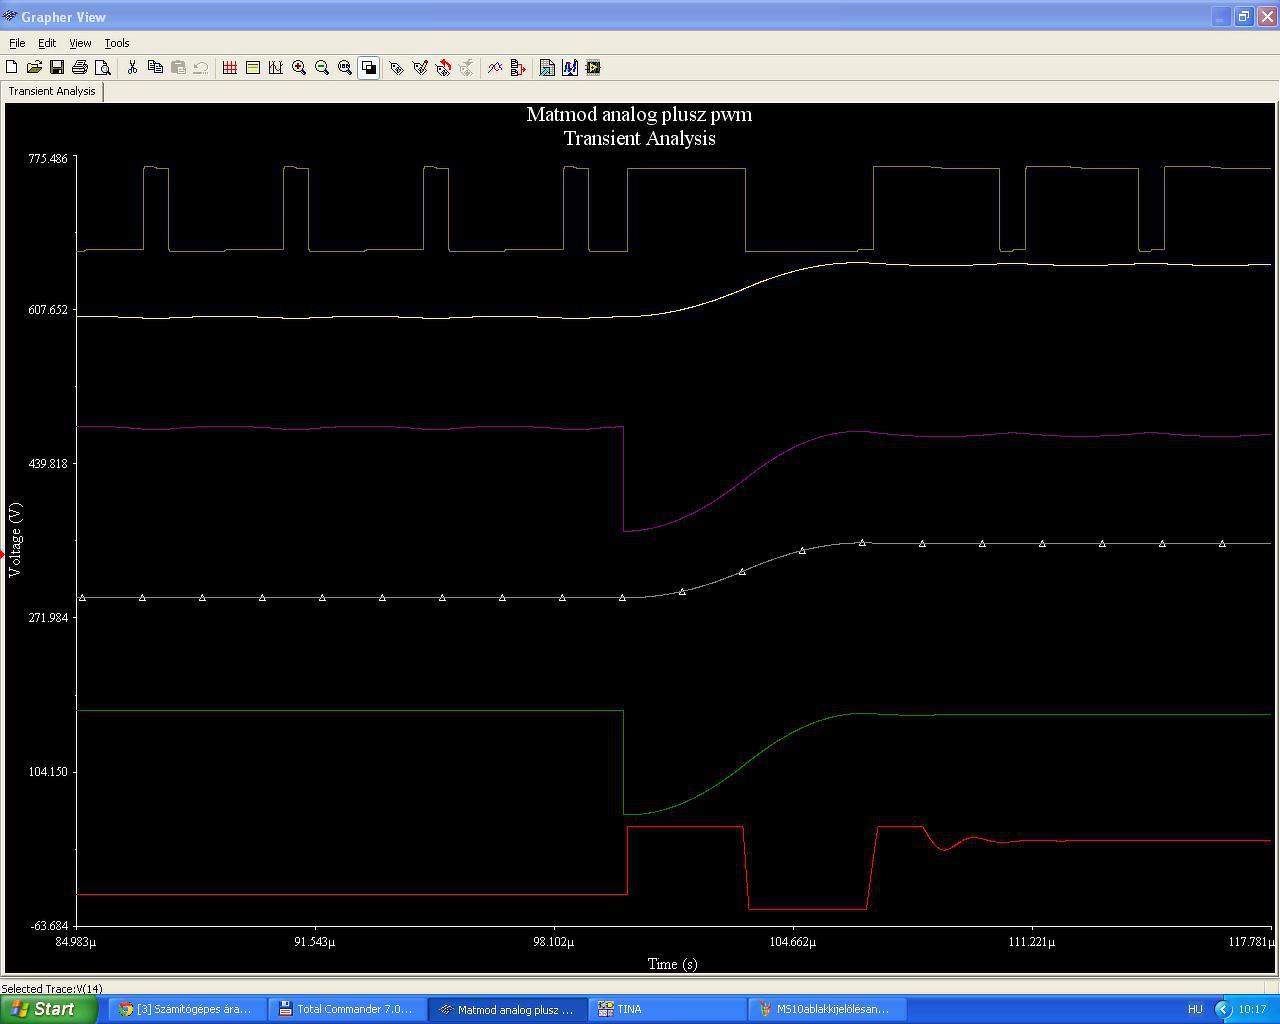Click the tag icon with red arrow
The height and width of the screenshot is (1024, 1280).
click(x=443, y=67)
